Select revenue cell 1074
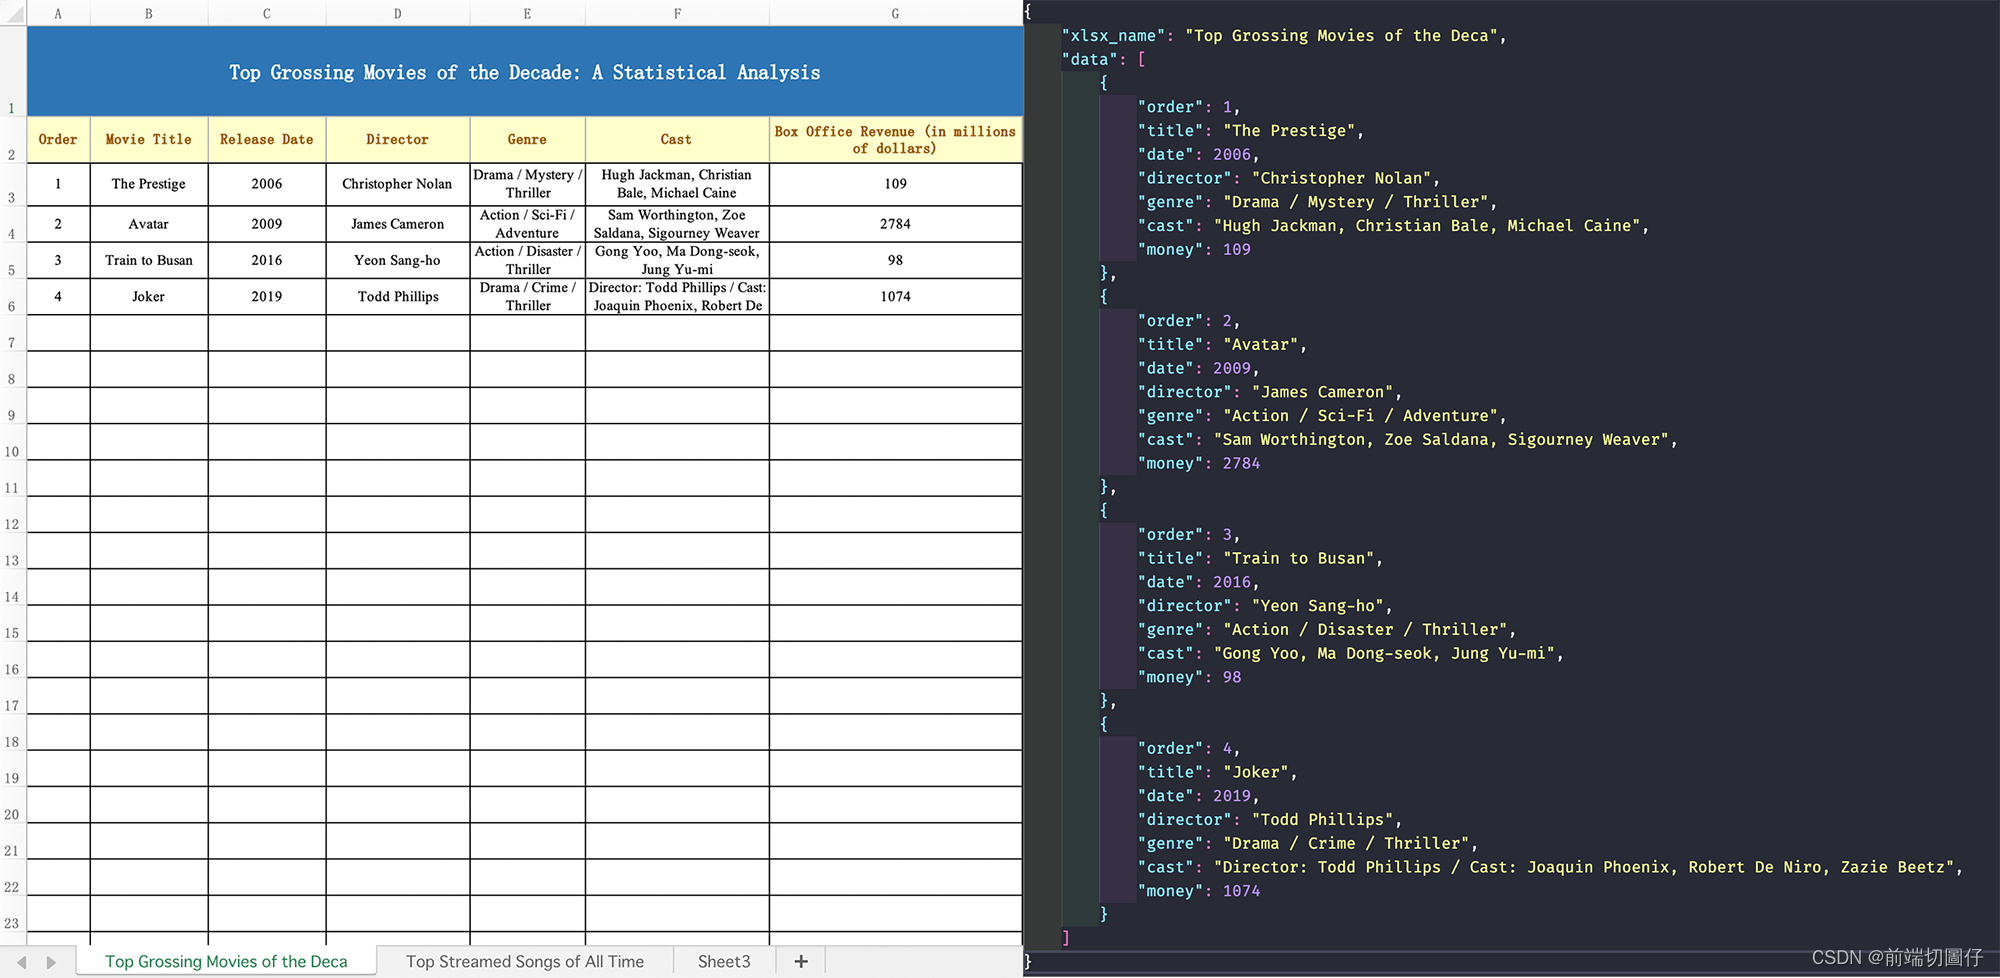The height and width of the screenshot is (978, 2000). tap(895, 296)
